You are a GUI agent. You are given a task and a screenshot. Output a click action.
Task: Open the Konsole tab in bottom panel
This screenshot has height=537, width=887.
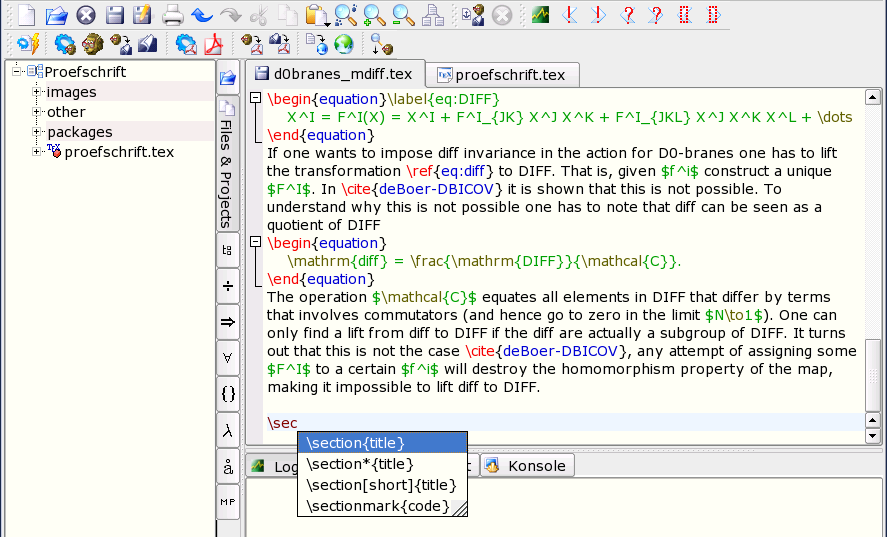(527, 466)
